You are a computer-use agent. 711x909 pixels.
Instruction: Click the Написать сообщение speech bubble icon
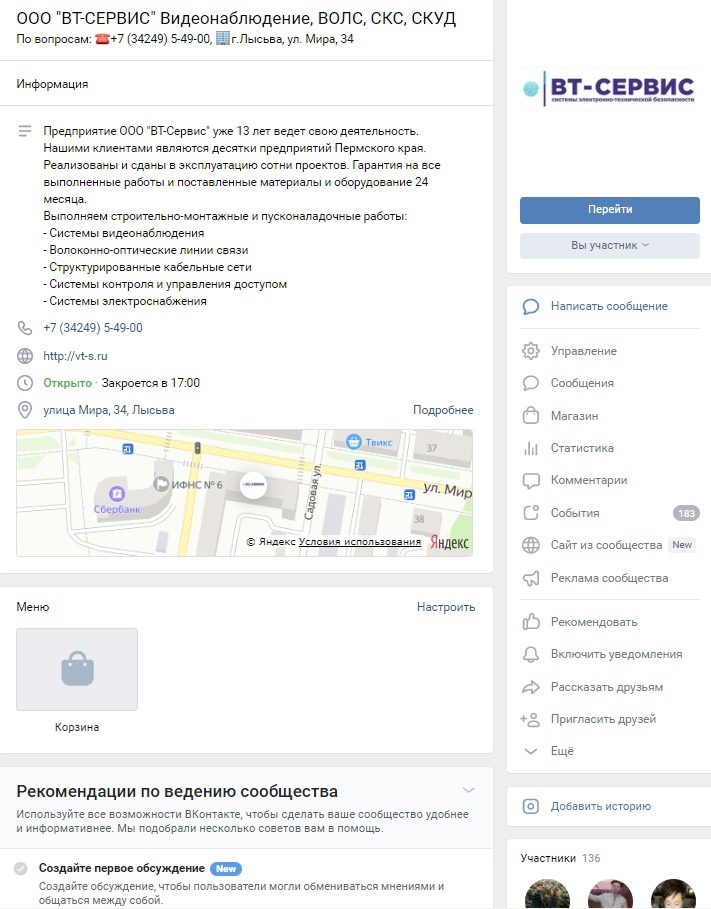point(531,306)
